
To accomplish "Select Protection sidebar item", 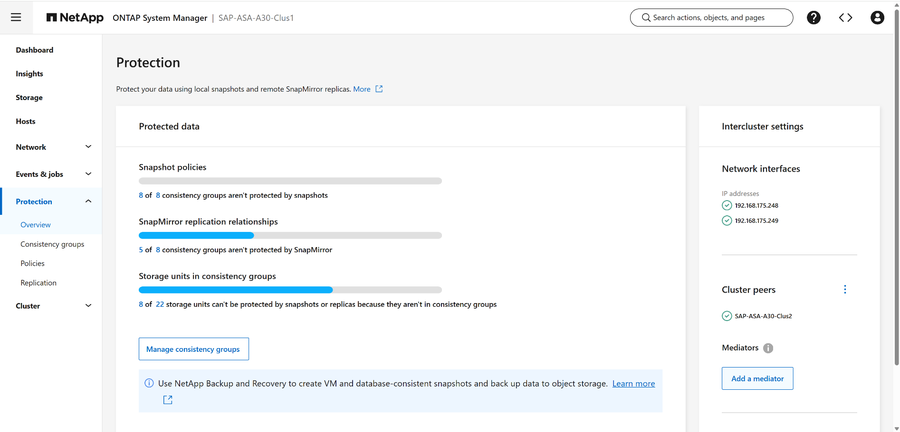I will (34, 201).
